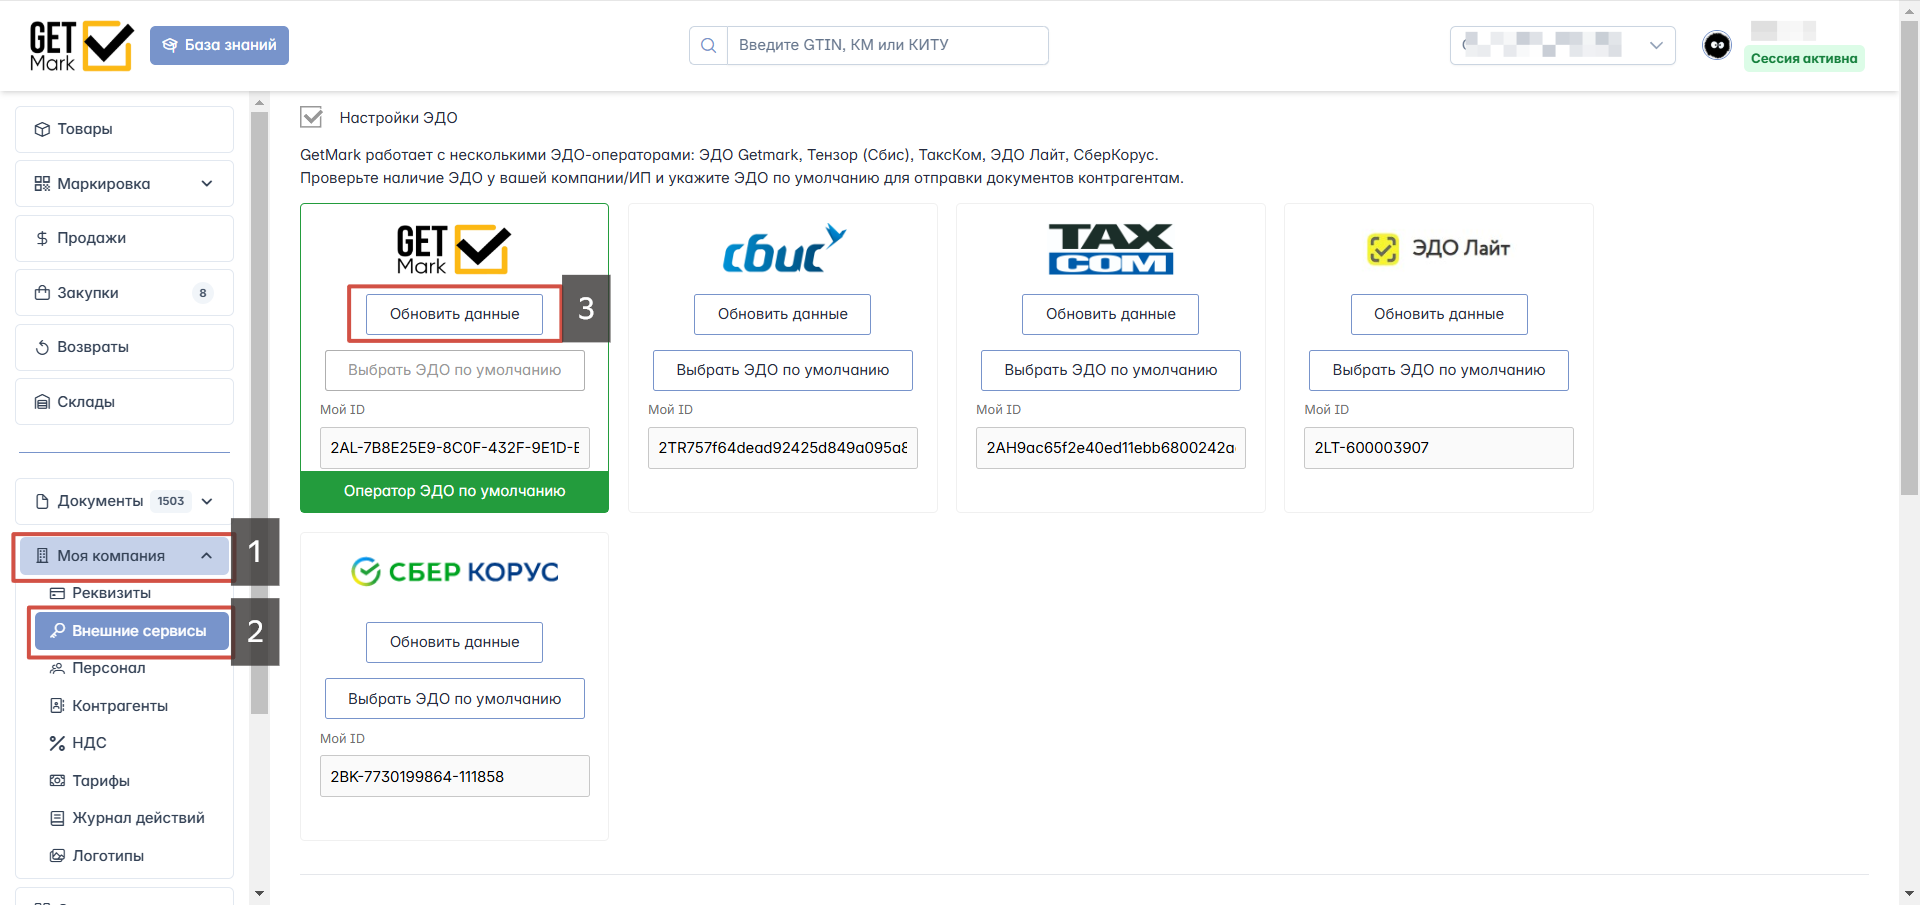The image size is (1920, 905).
Task: Click the ЭДО Лайт Мой ID field
Action: (x=1439, y=448)
